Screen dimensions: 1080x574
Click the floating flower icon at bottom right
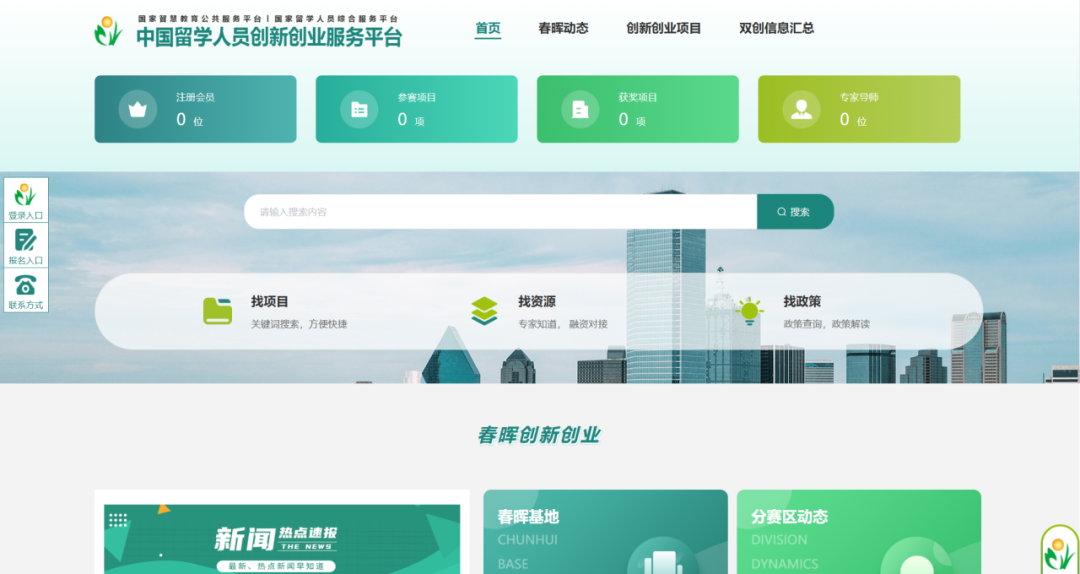[1058, 550]
